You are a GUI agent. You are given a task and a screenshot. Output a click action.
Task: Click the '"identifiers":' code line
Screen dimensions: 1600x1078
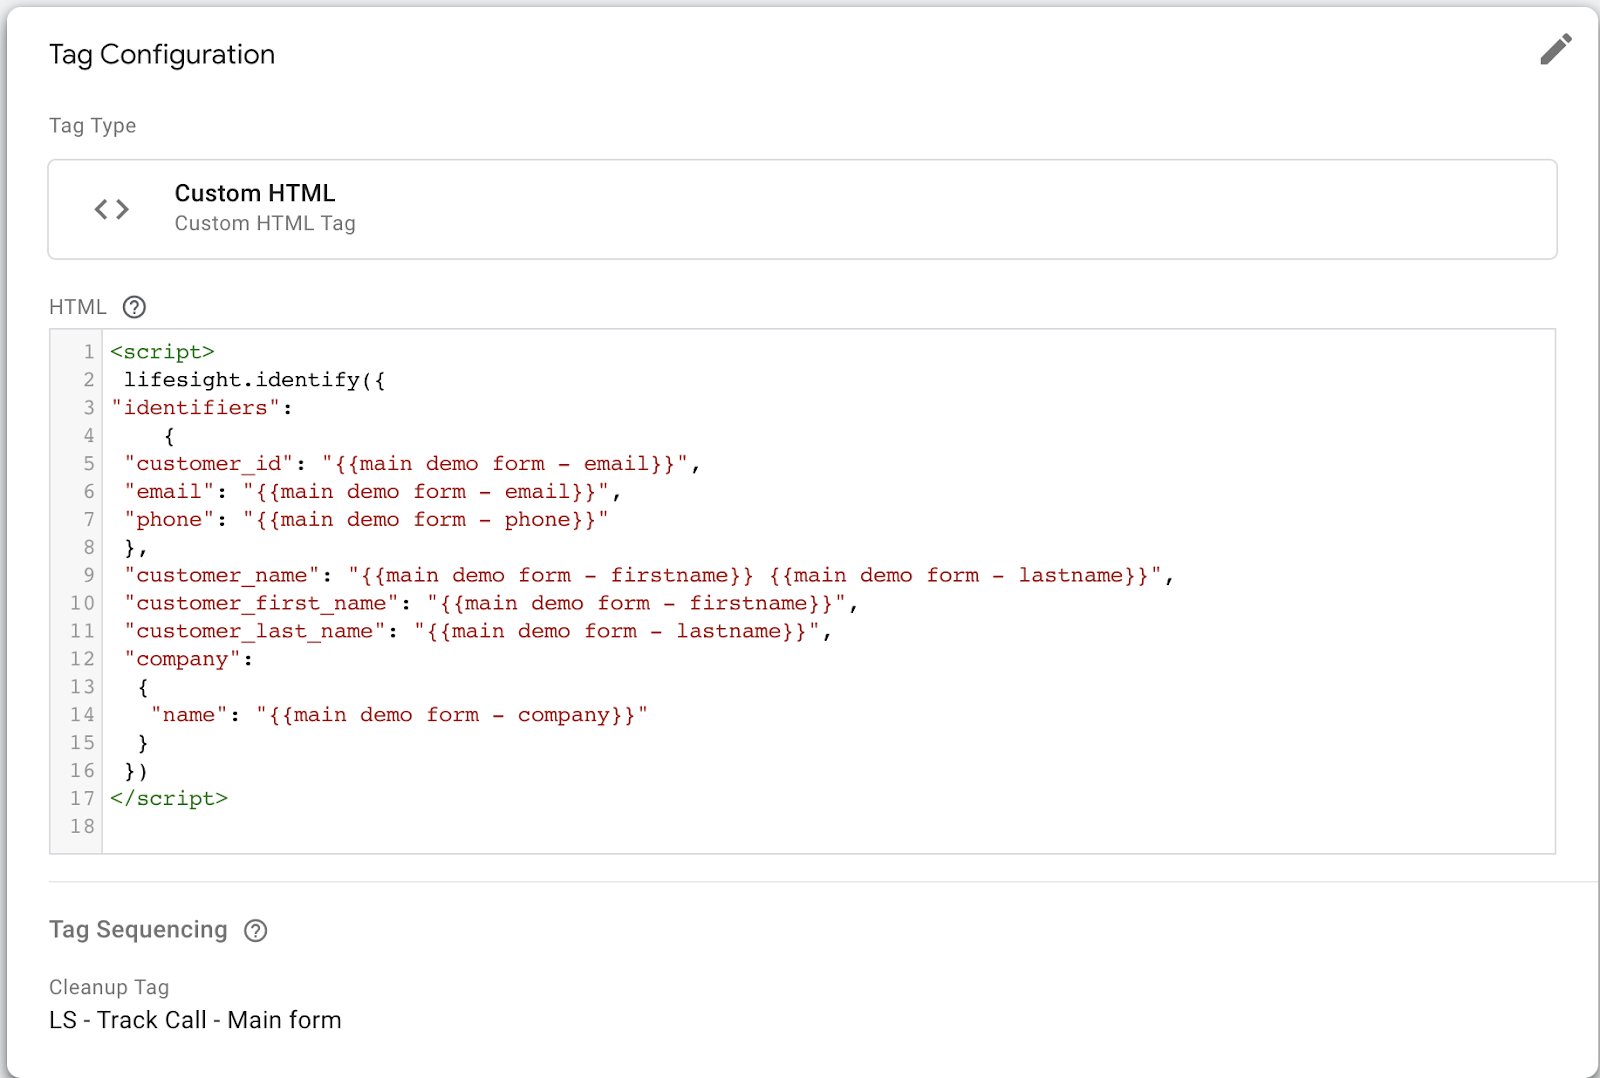202,408
